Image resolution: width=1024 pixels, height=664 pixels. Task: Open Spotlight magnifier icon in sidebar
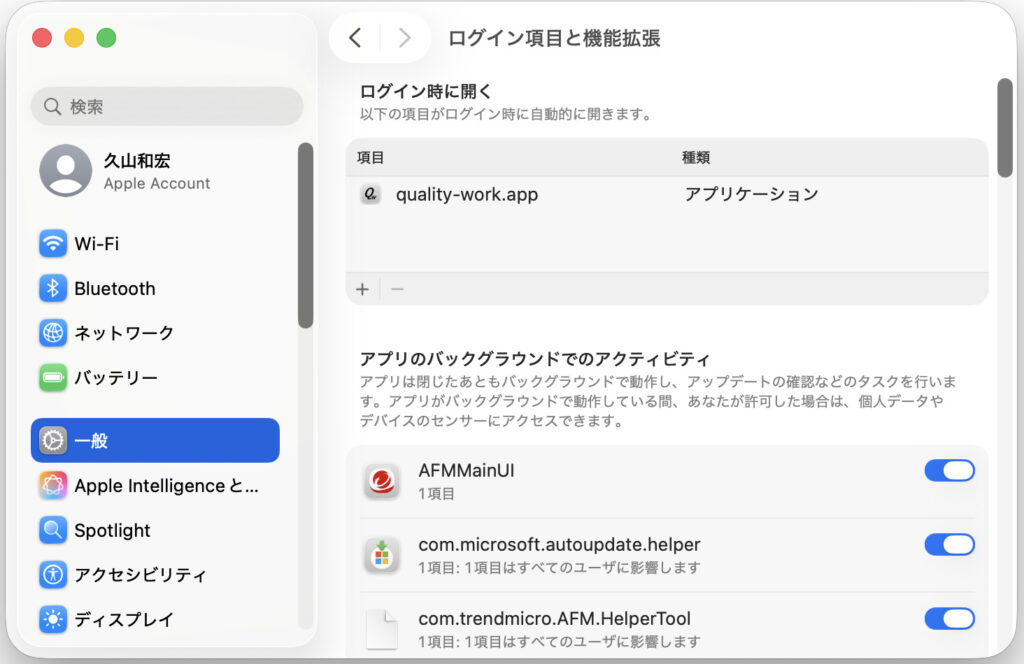click(x=53, y=530)
